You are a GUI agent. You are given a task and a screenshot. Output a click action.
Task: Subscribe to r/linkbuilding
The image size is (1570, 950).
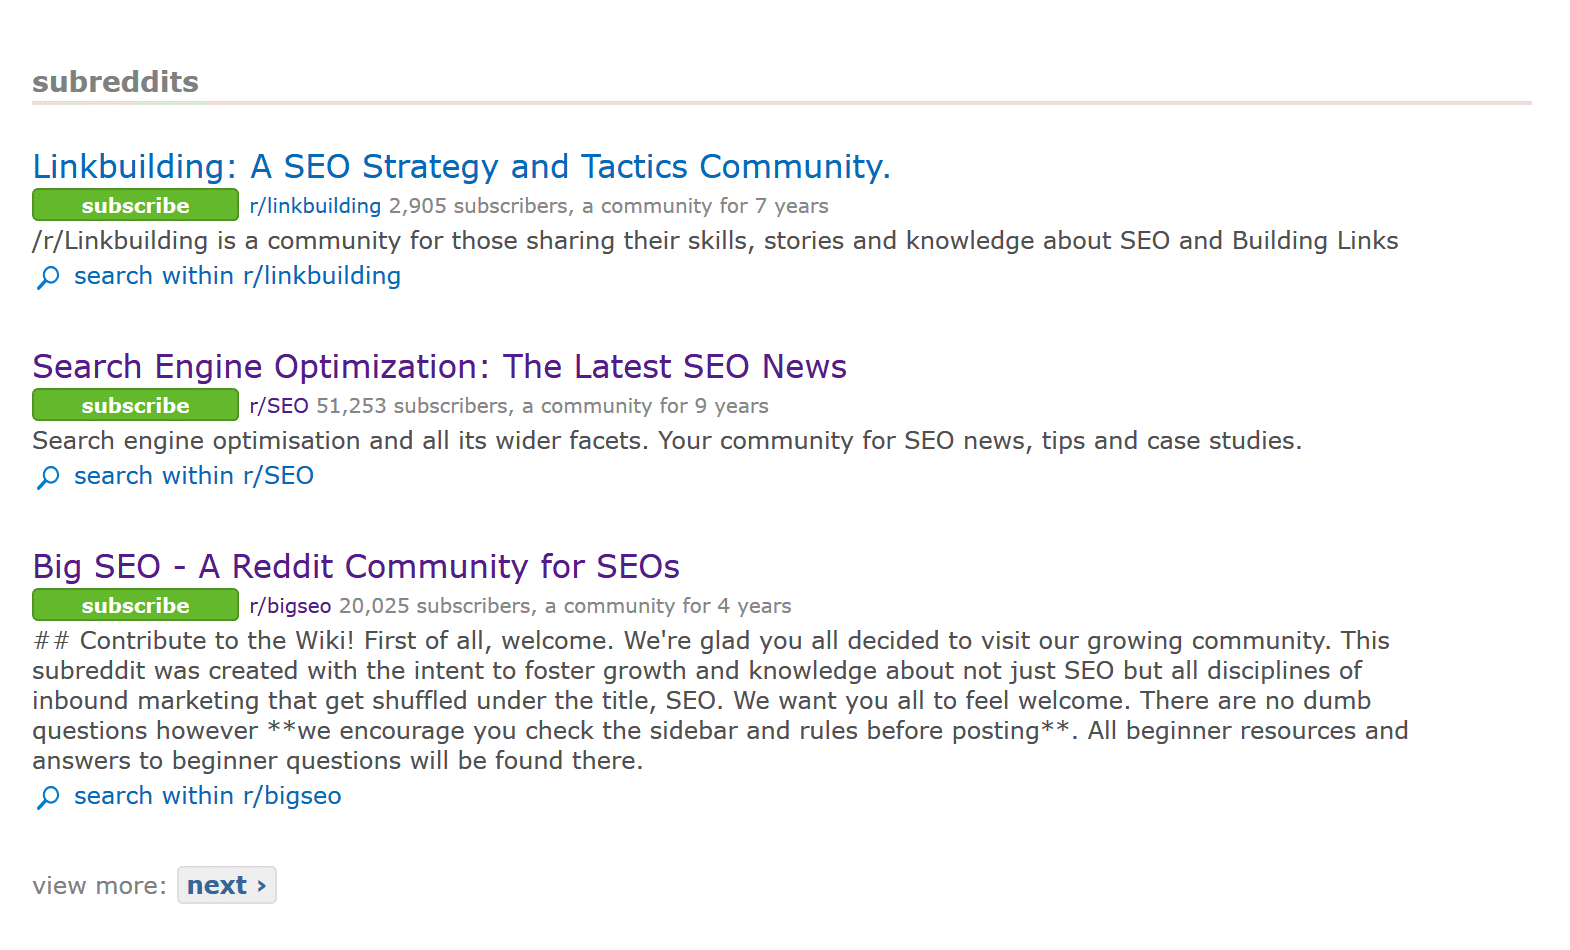click(x=135, y=205)
